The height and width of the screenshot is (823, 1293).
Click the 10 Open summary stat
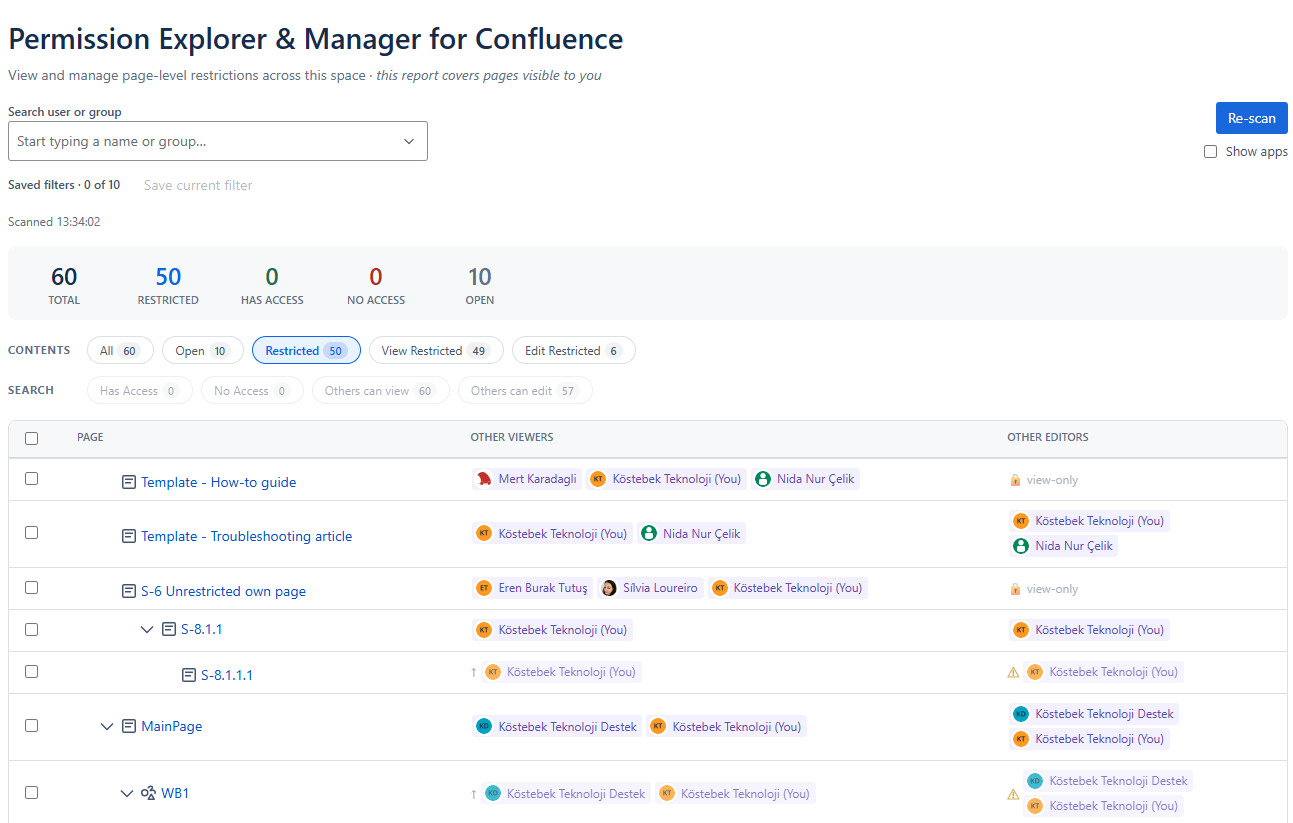coord(480,285)
